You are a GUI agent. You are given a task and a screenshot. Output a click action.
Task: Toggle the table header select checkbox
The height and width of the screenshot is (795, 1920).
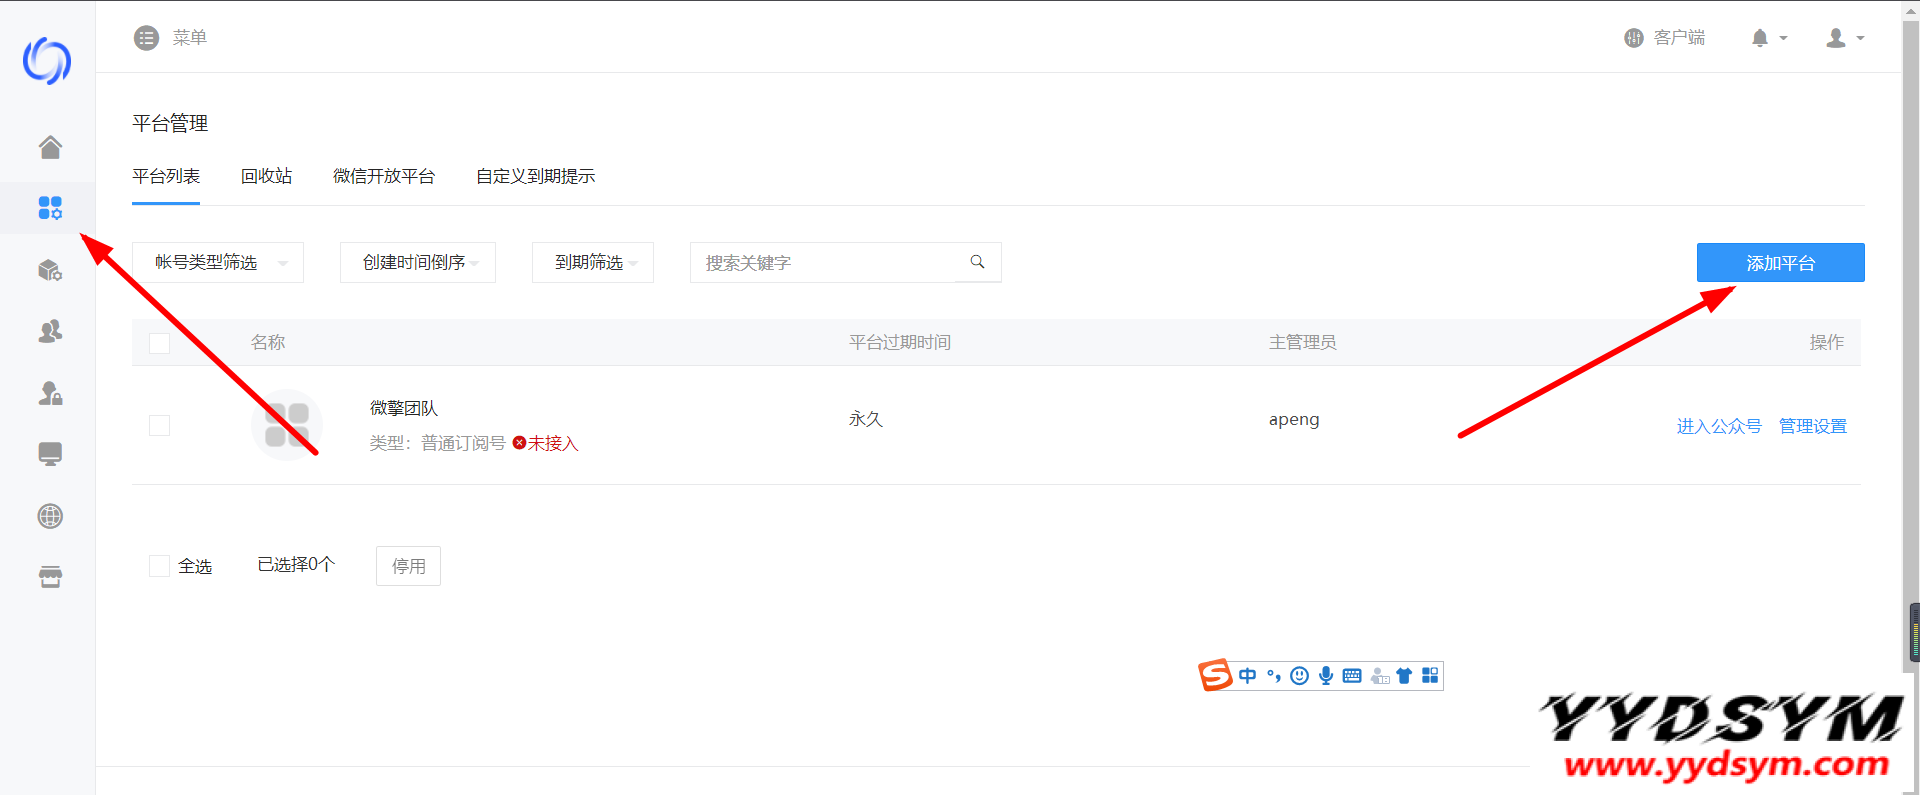click(159, 343)
